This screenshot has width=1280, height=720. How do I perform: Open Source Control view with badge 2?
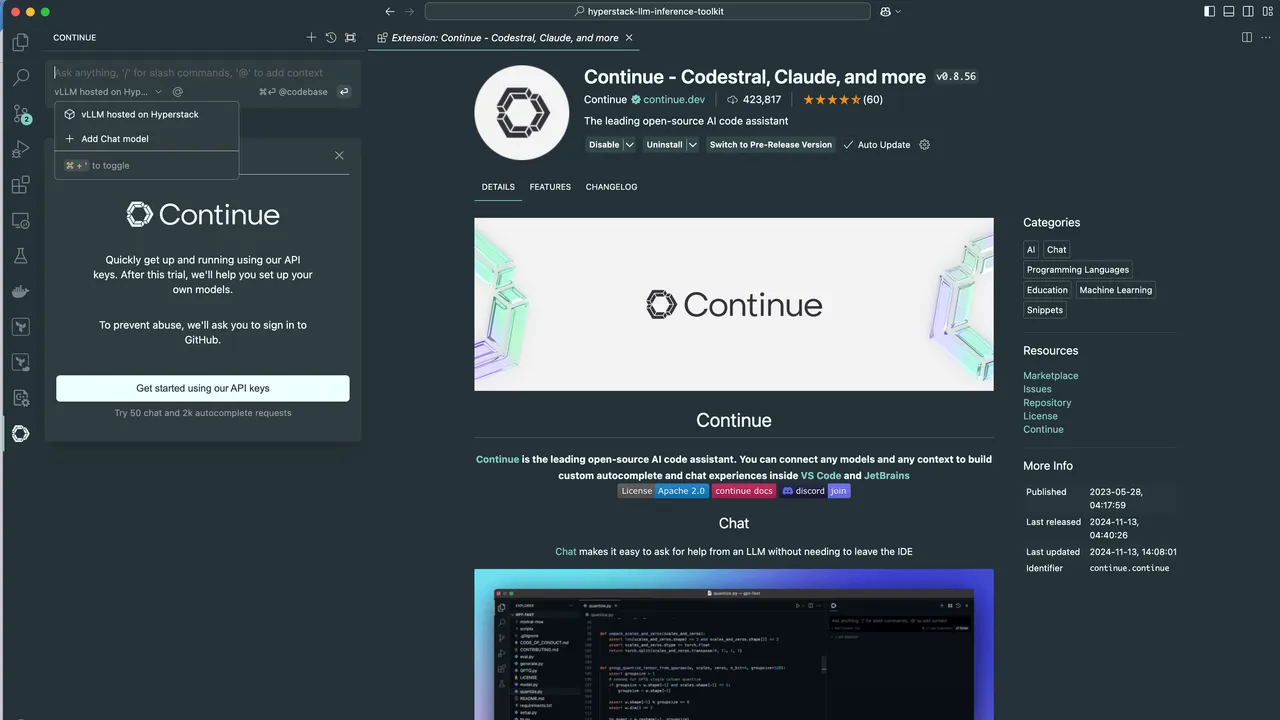tap(20, 114)
